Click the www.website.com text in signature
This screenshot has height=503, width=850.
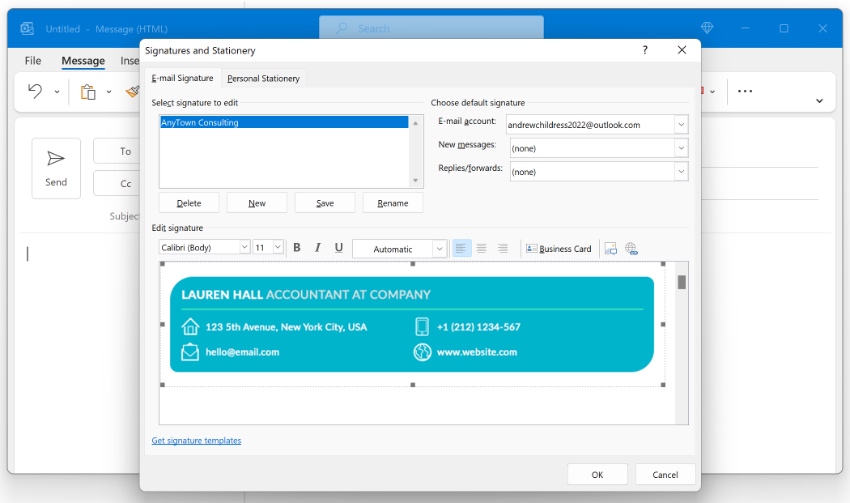pyautogui.click(x=477, y=352)
